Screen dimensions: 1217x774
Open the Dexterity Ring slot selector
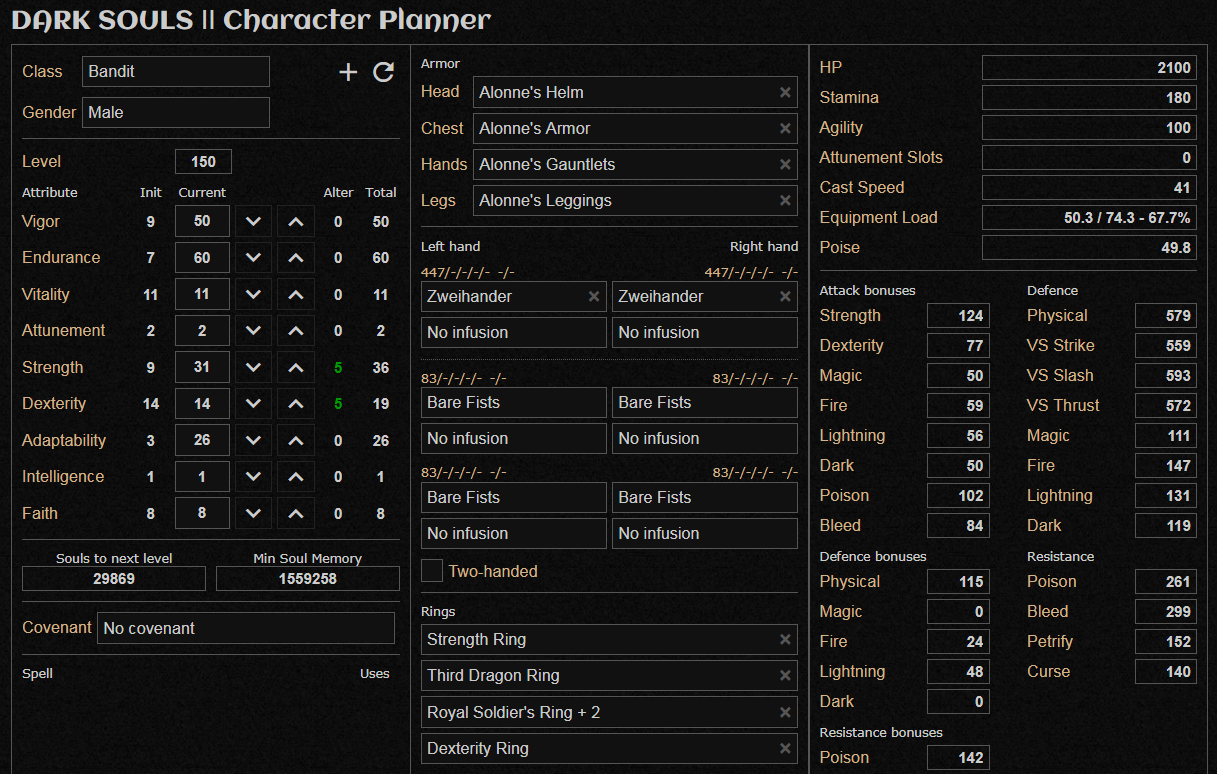point(610,748)
